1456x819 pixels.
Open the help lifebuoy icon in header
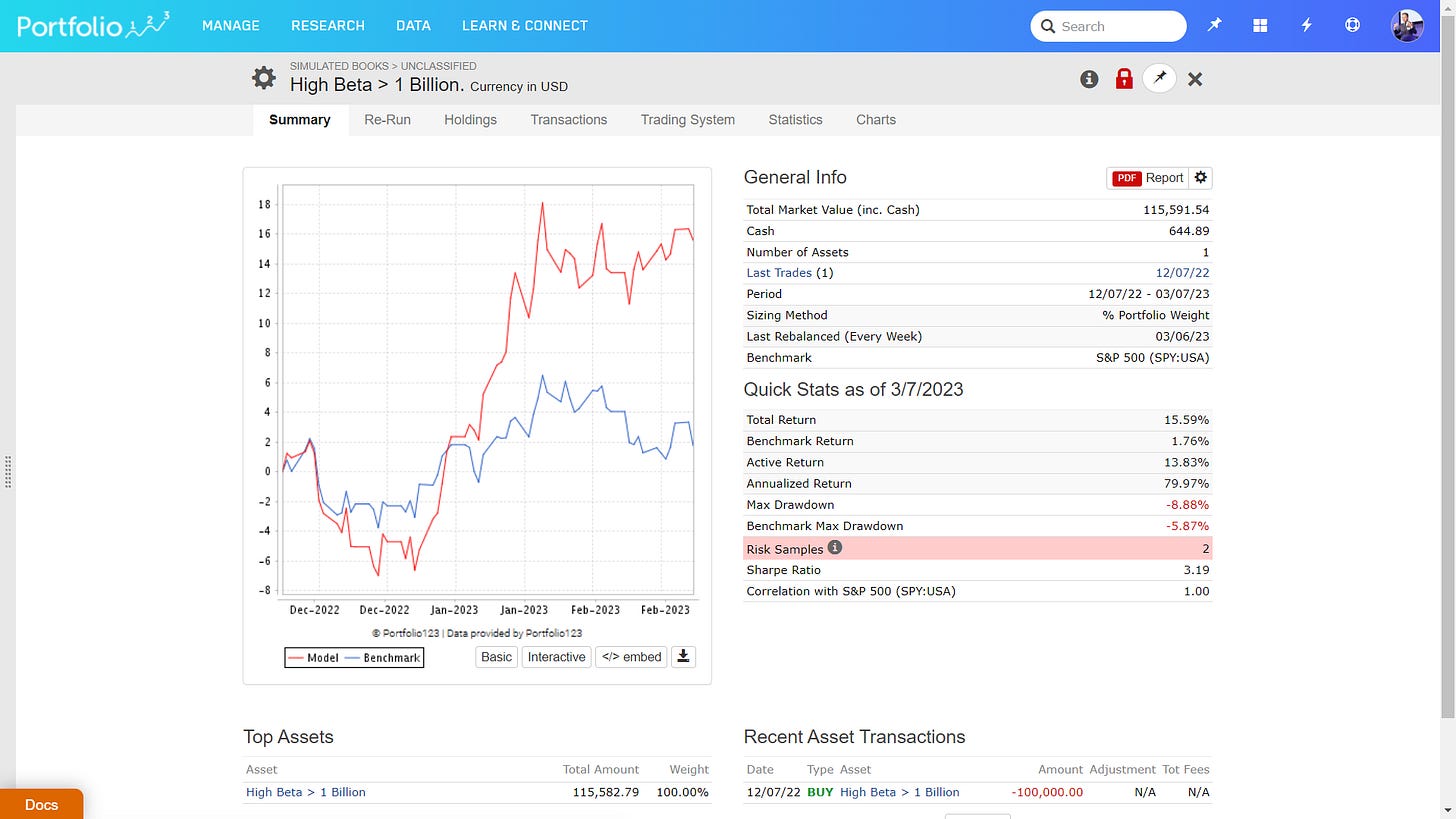tap(1352, 26)
